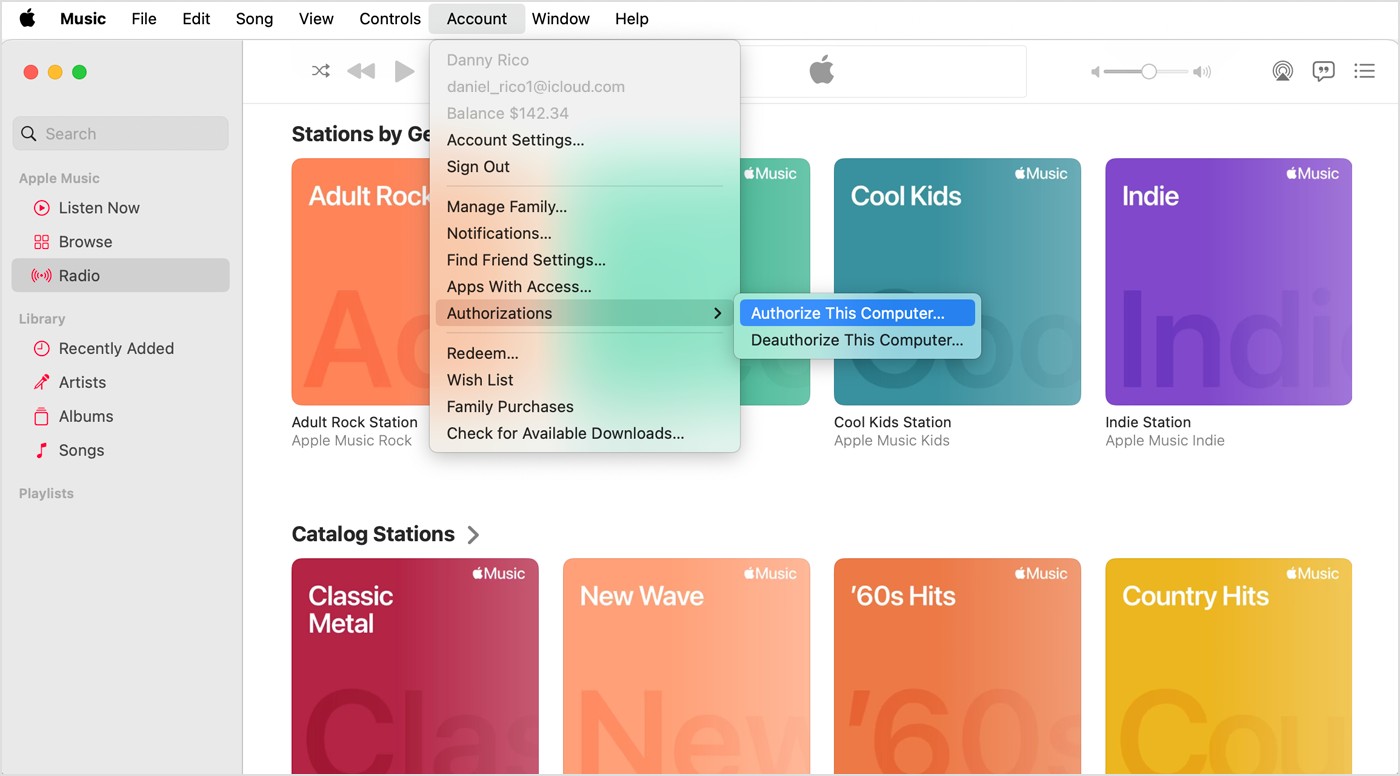Viewport: 1400px width, 776px height.
Task: Click Cool Kids Station title text
Action: coord(892,422)
